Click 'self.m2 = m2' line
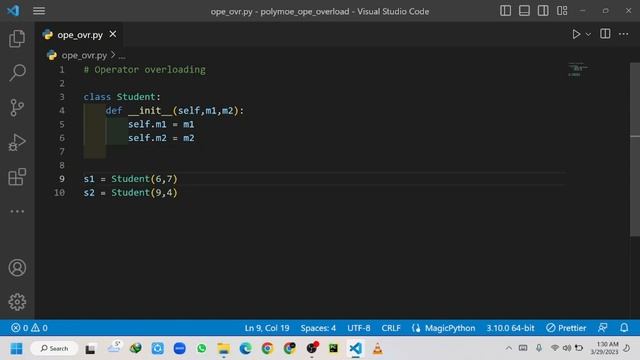 [161, 138]
